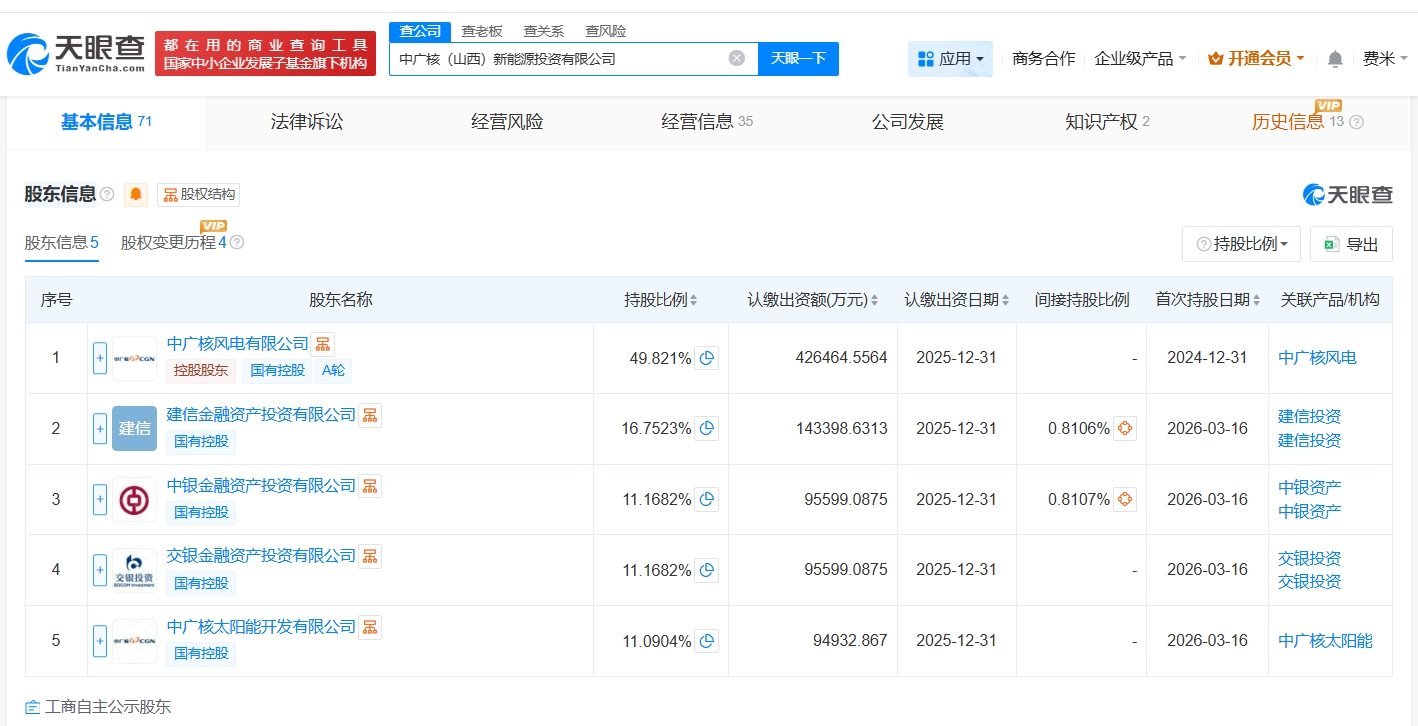Click the 建信 shareholder logo thumbnail
The image size is (1418, 726).
click(x=134, y=428)
